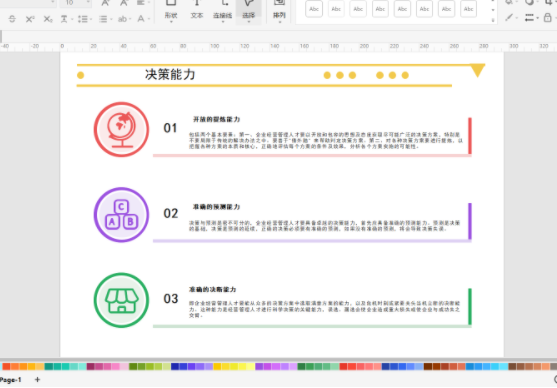
Task: Apply subscript formatting
Action: 48,19
